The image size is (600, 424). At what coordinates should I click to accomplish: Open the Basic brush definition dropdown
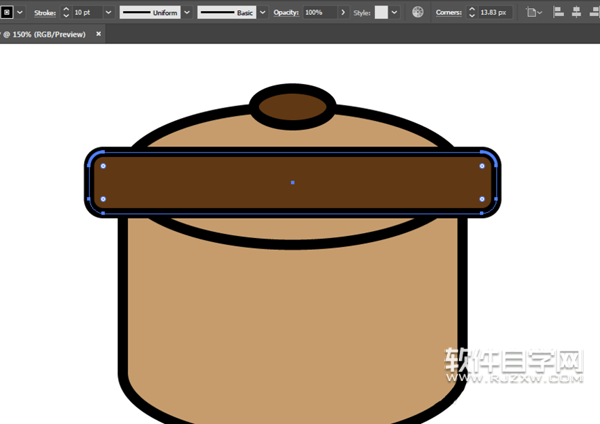pos(262,12)
